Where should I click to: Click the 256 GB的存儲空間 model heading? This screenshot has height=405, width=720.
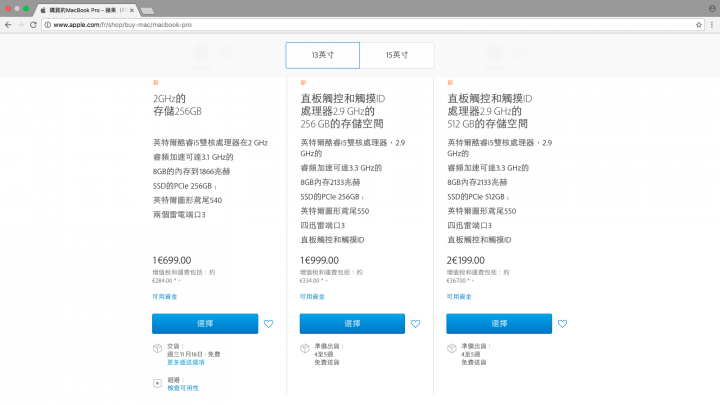(x=343, y=111)
